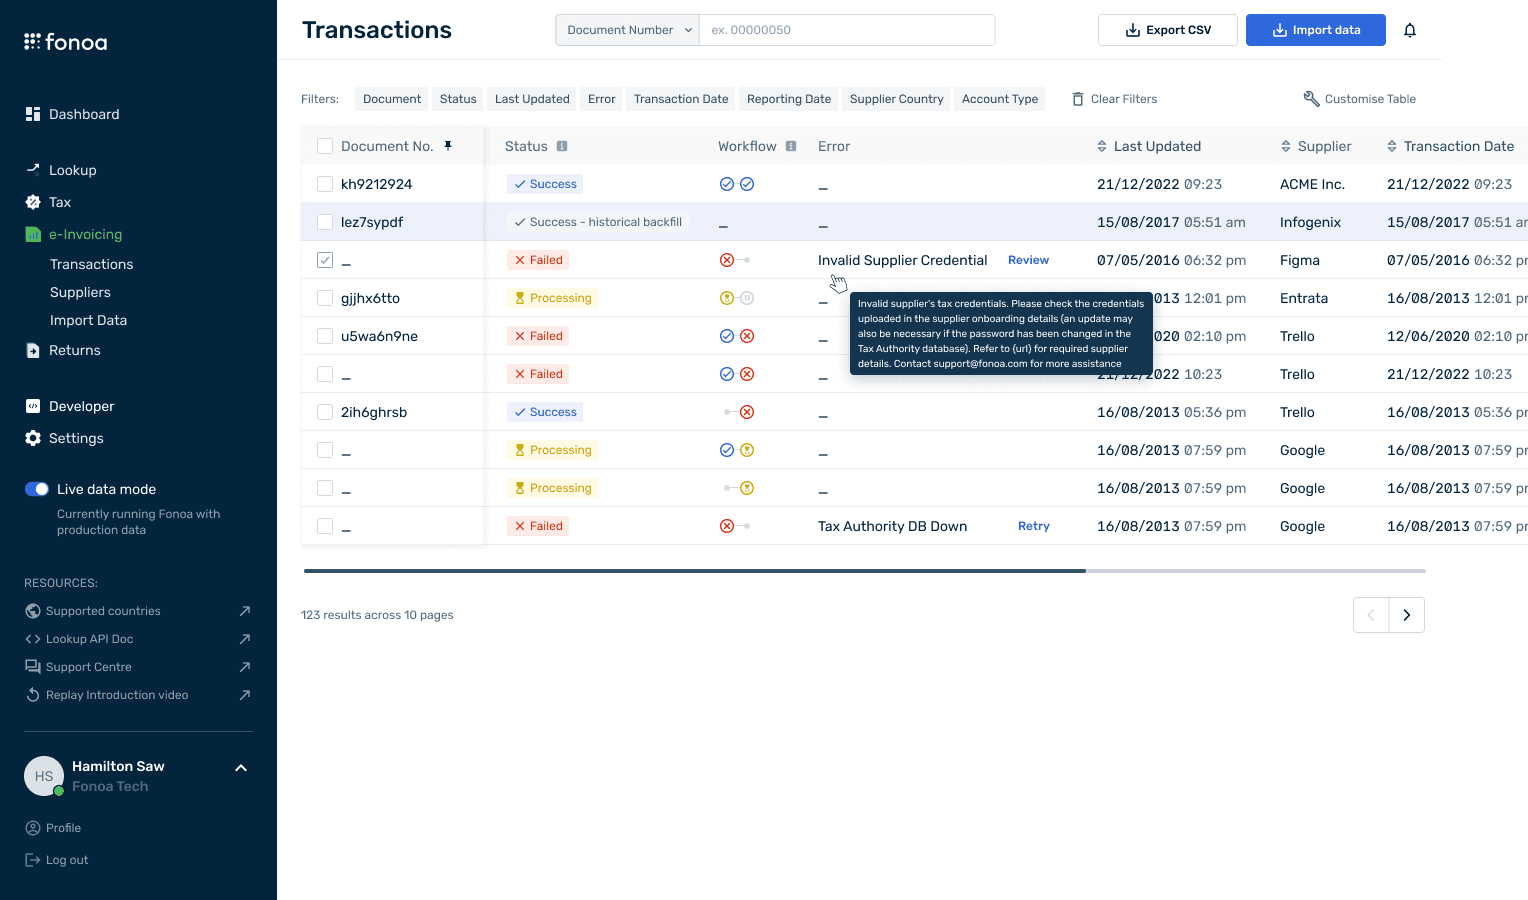1528x900 pixels.
Task: Click the Tax sidebar icon
Action: click(x=33, y=202)
